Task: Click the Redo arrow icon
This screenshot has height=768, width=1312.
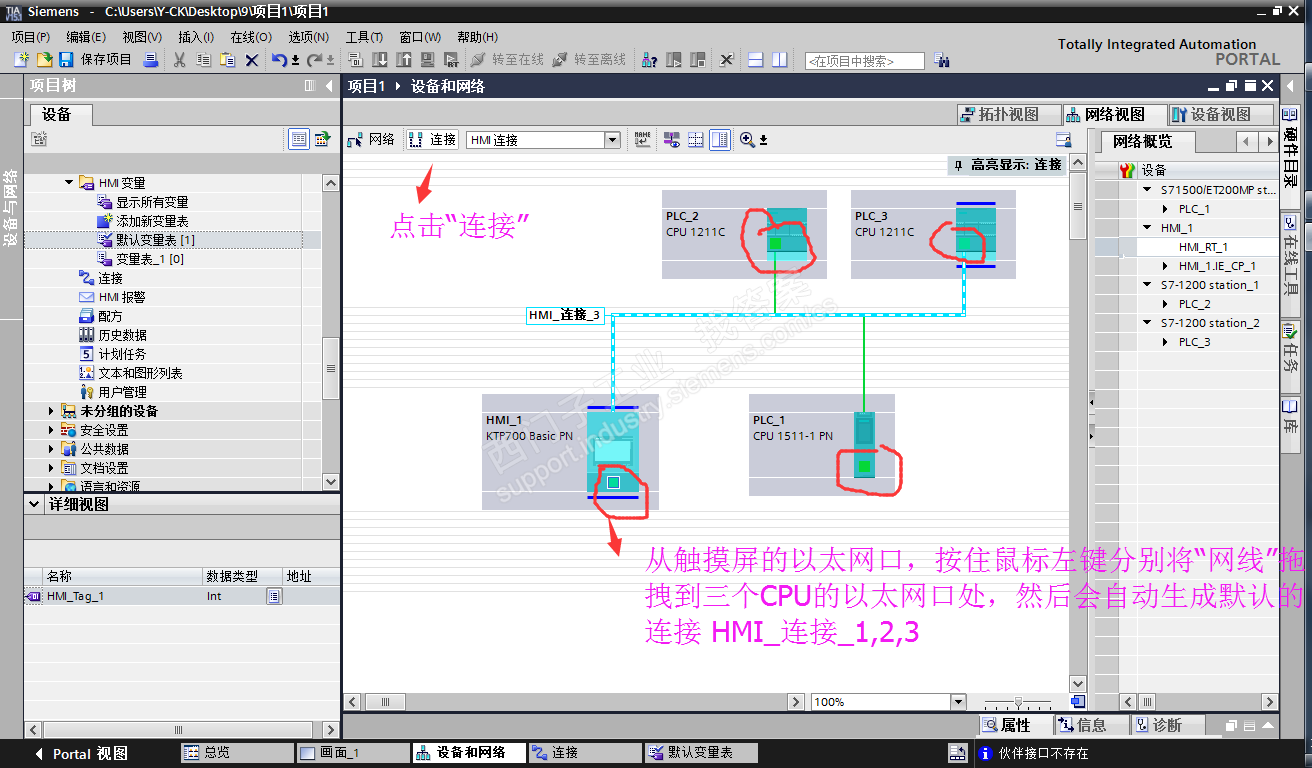Action: 314,60
